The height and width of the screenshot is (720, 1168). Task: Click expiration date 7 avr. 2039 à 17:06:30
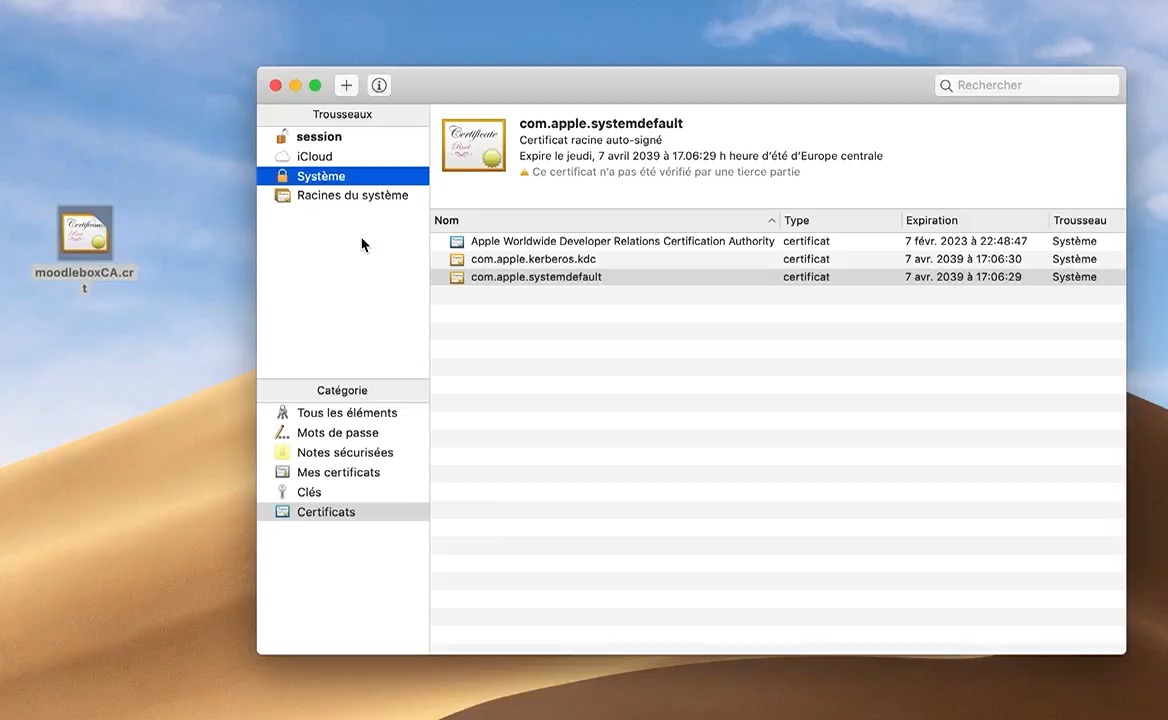tap(963, 259)
